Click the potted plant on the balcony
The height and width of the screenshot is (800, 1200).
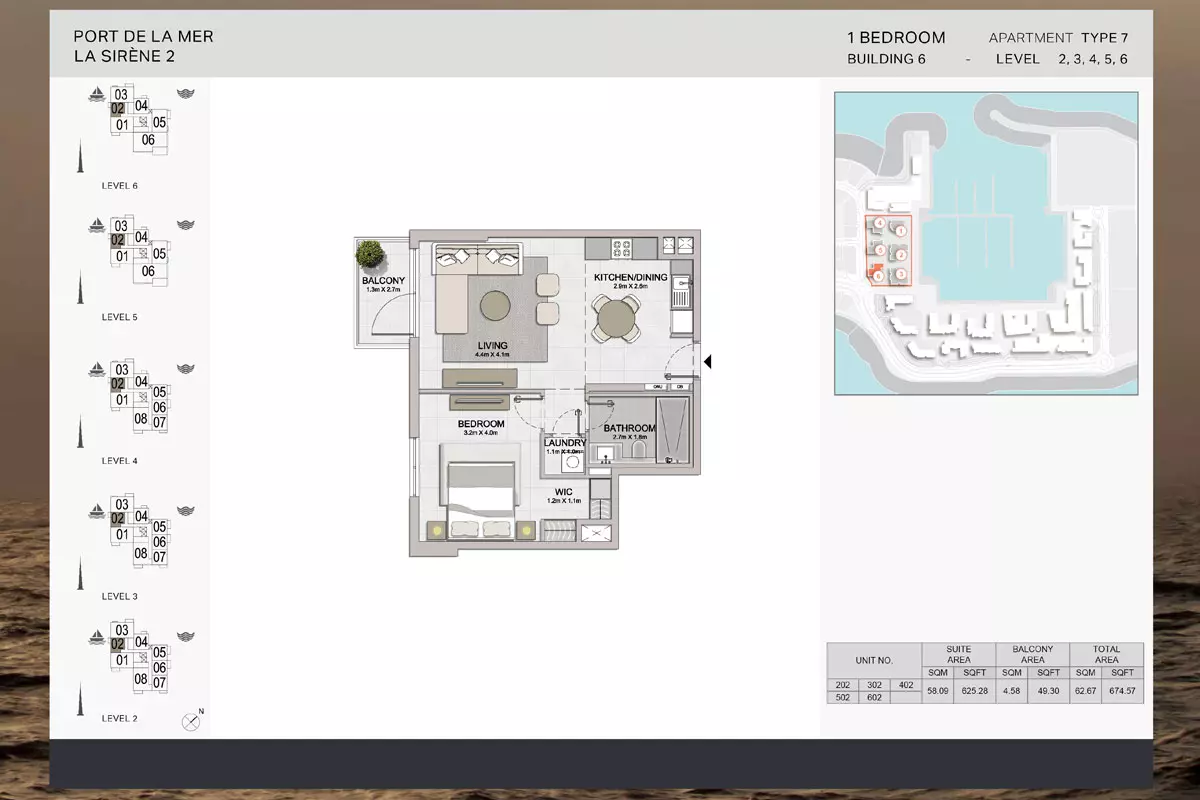[369, 255]
